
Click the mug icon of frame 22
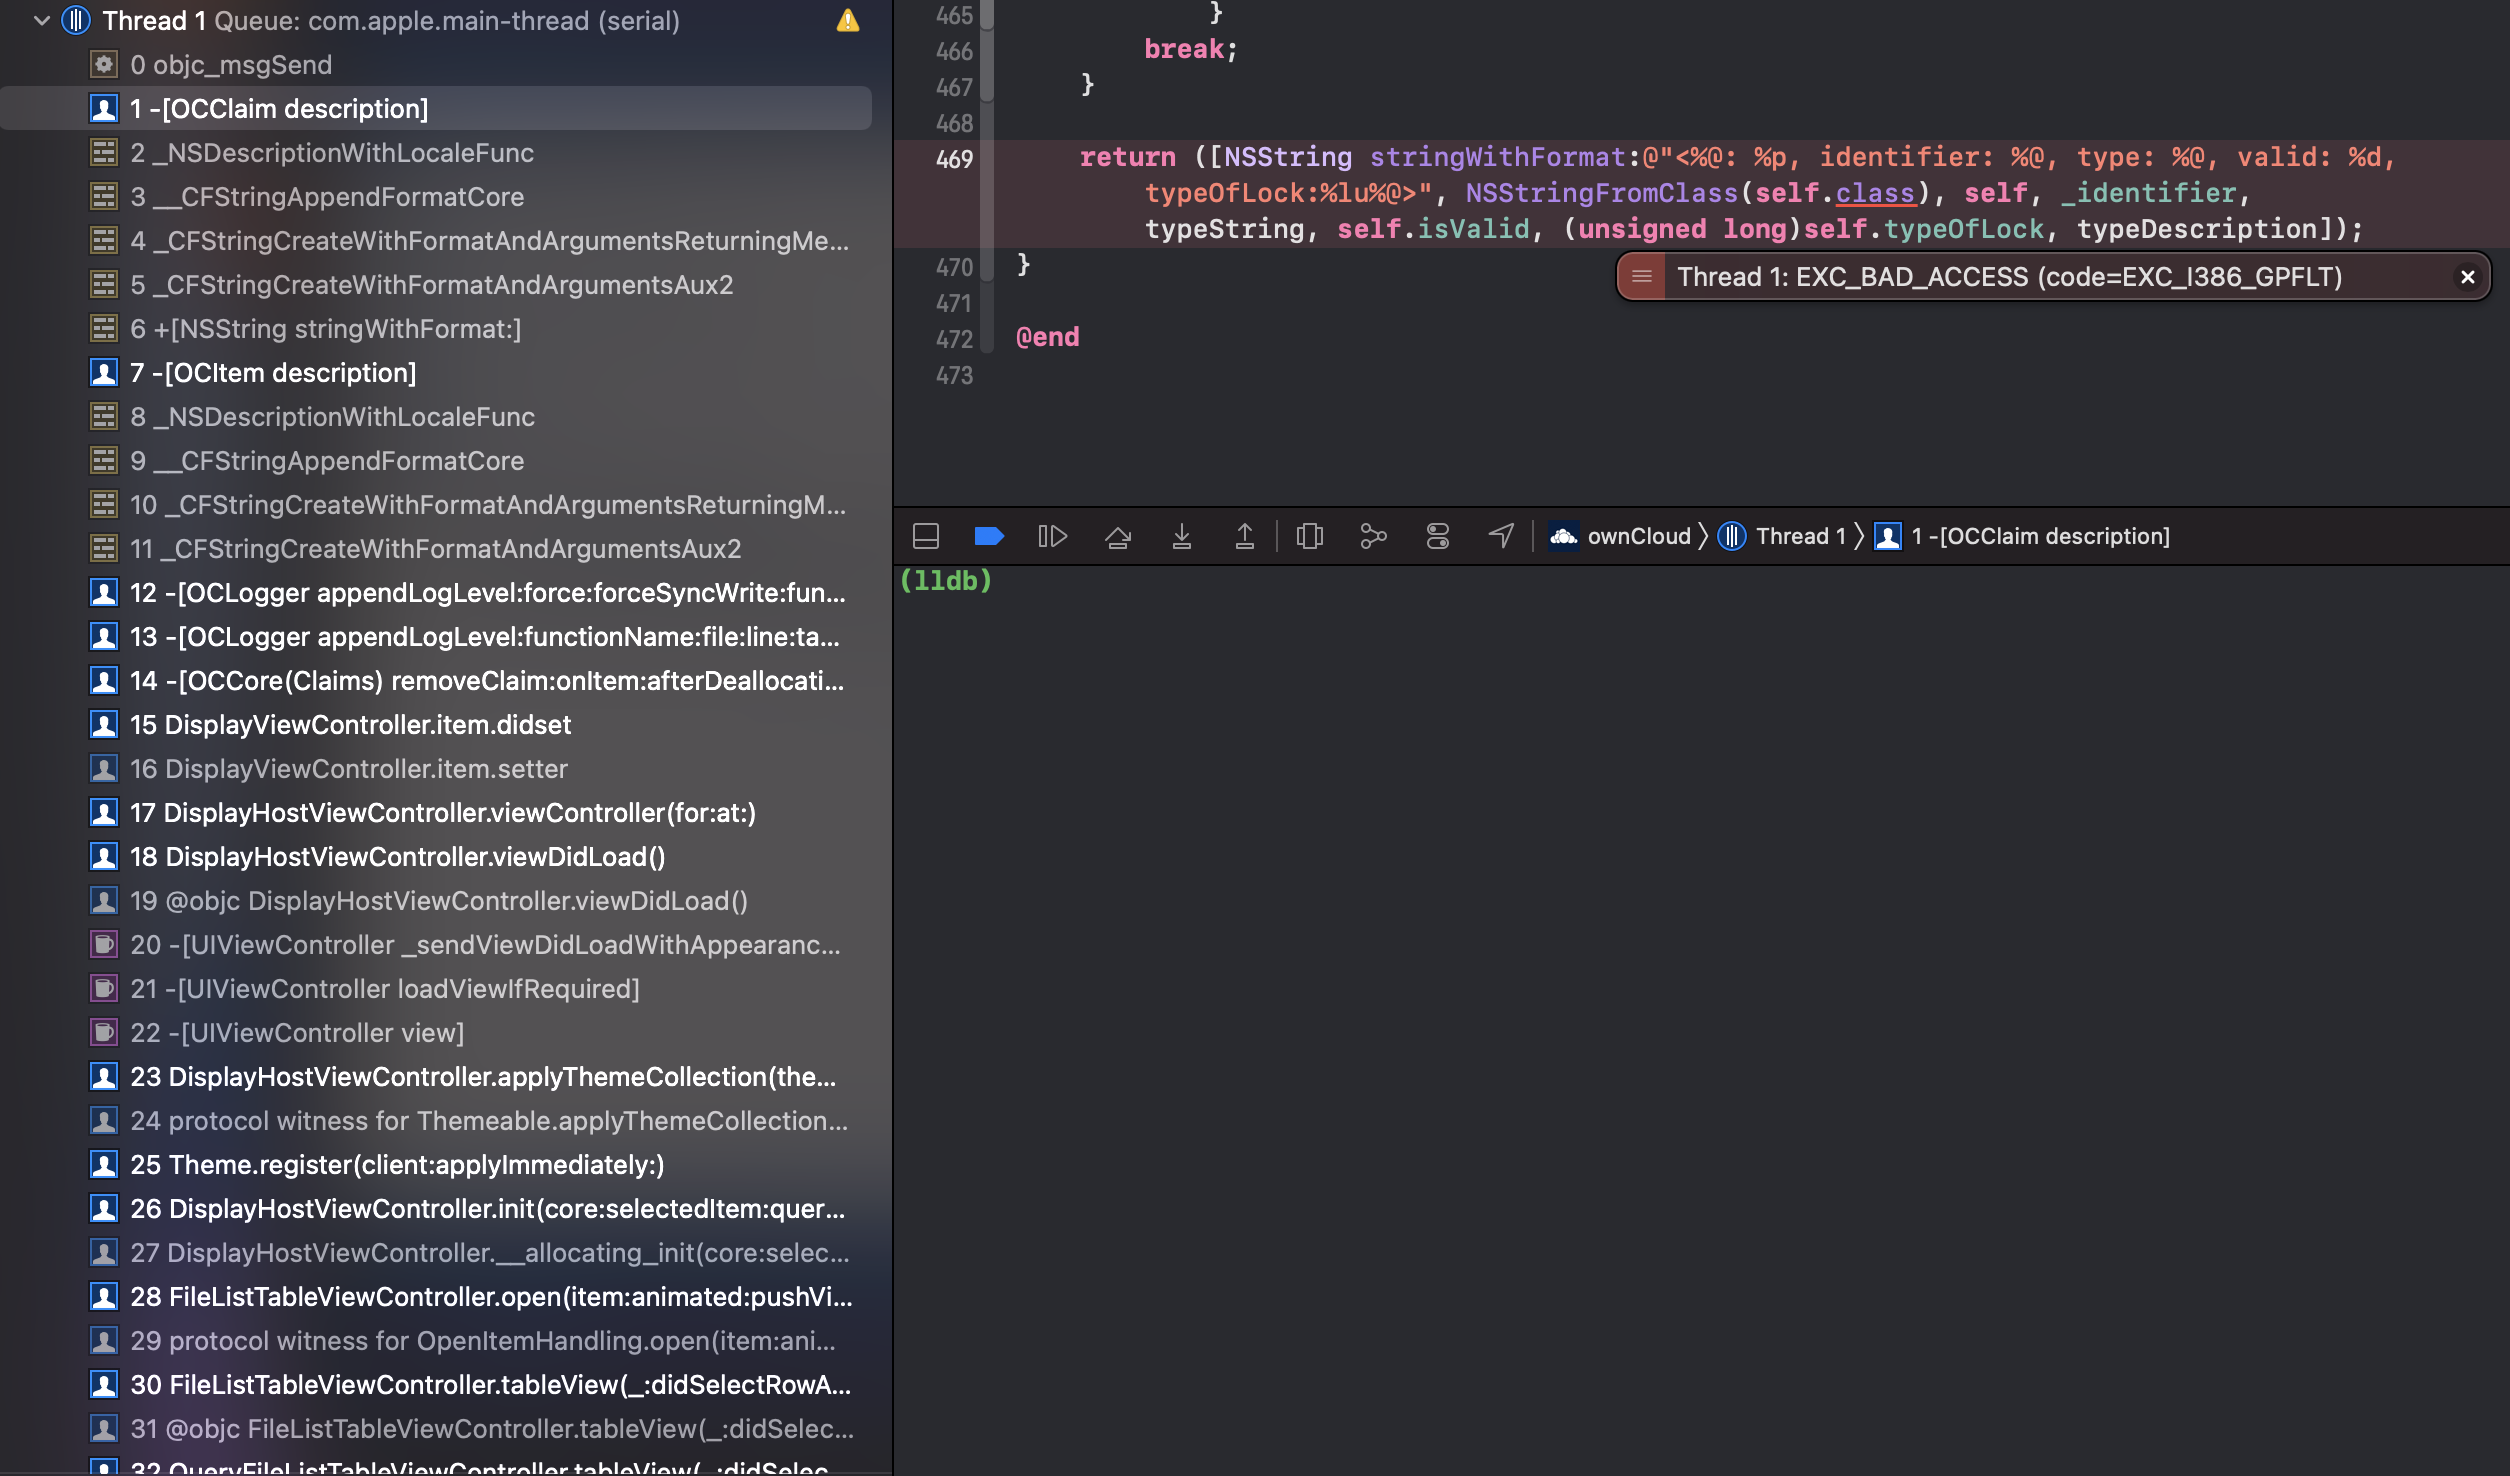104,1033
